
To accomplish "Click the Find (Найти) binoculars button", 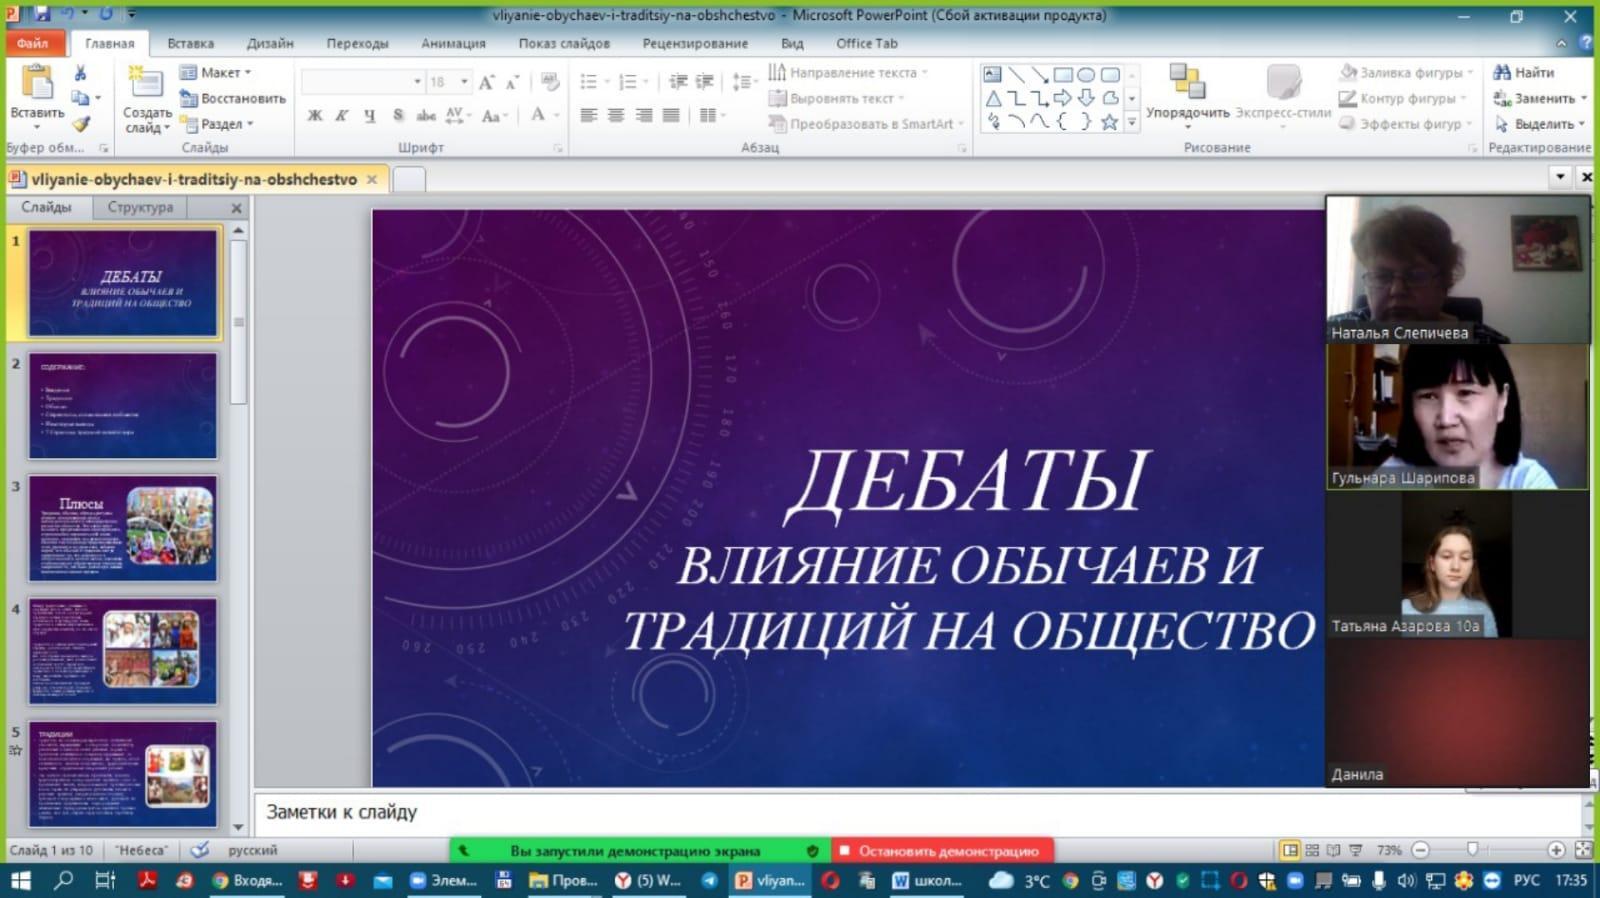I will tap(1524, 72).
